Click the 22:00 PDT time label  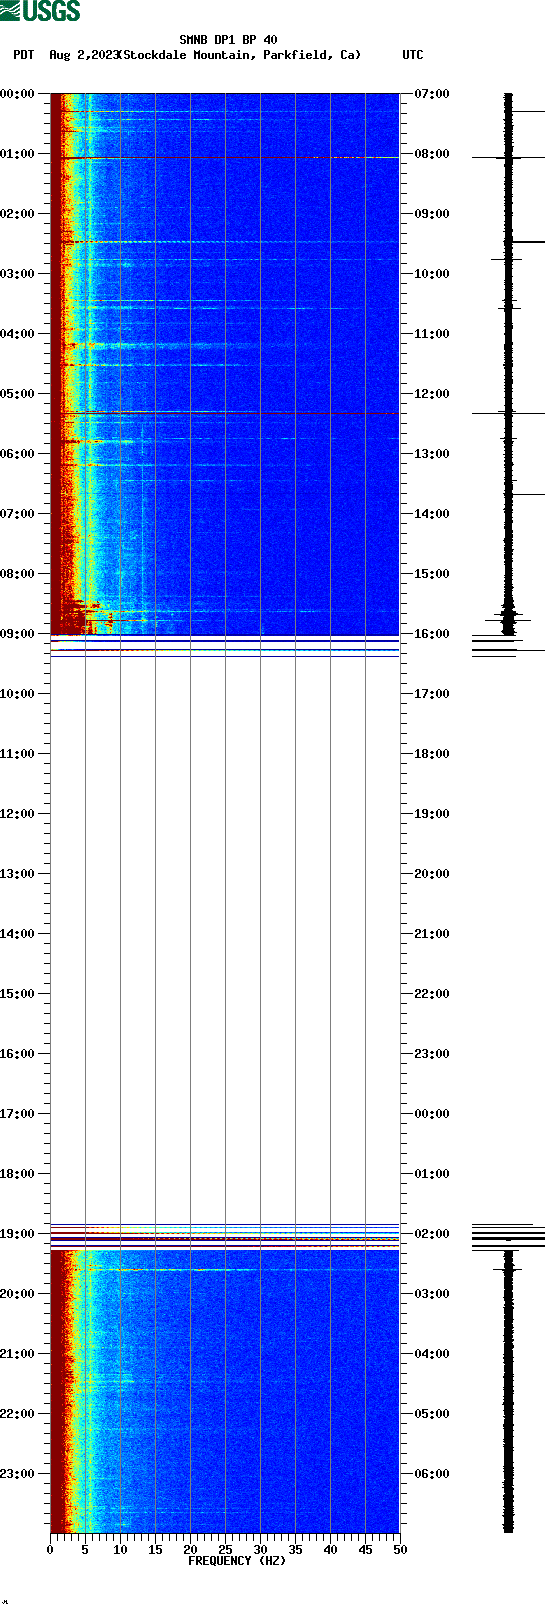18,1414
